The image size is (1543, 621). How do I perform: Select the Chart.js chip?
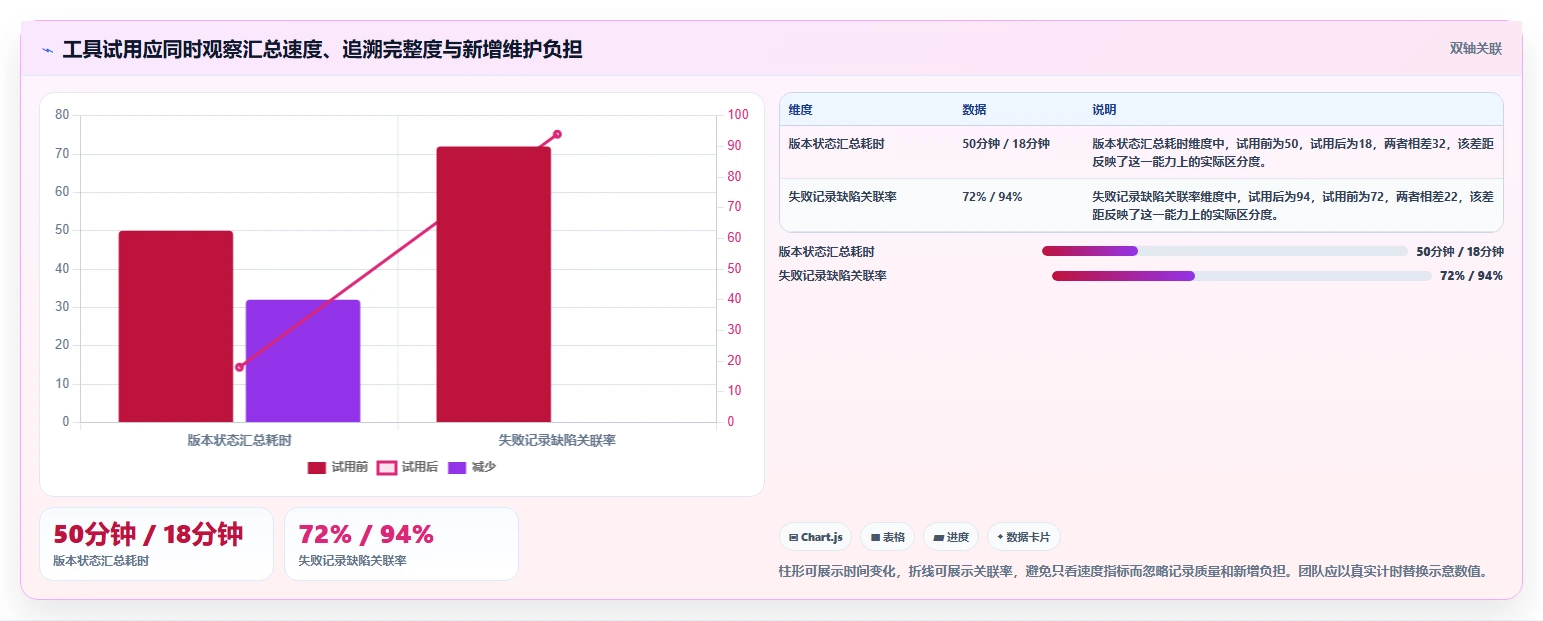coord(816,537)
